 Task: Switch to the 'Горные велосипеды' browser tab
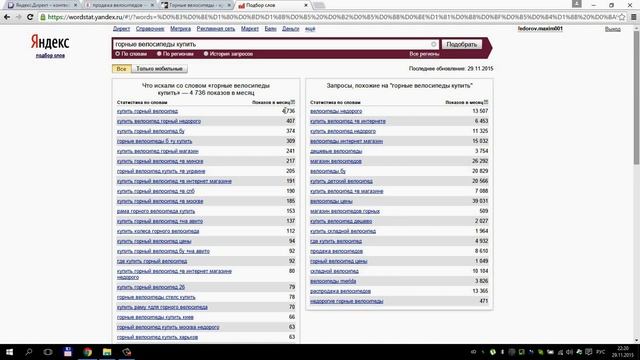pyautogui.click(x=195, y=5)
